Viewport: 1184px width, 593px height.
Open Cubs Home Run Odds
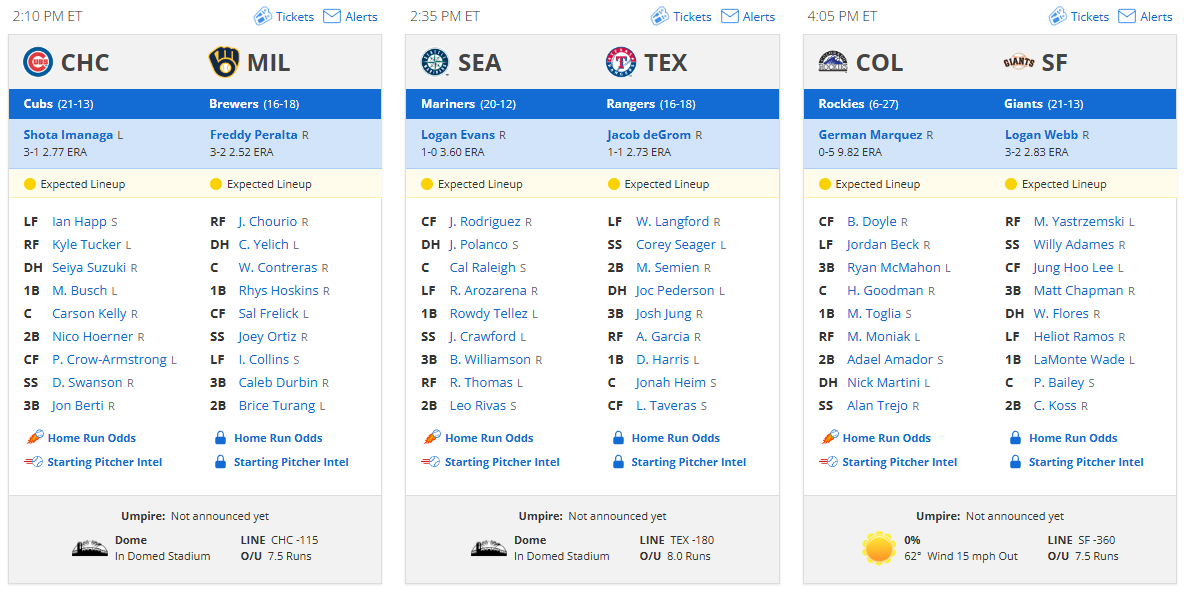[91, 438]
